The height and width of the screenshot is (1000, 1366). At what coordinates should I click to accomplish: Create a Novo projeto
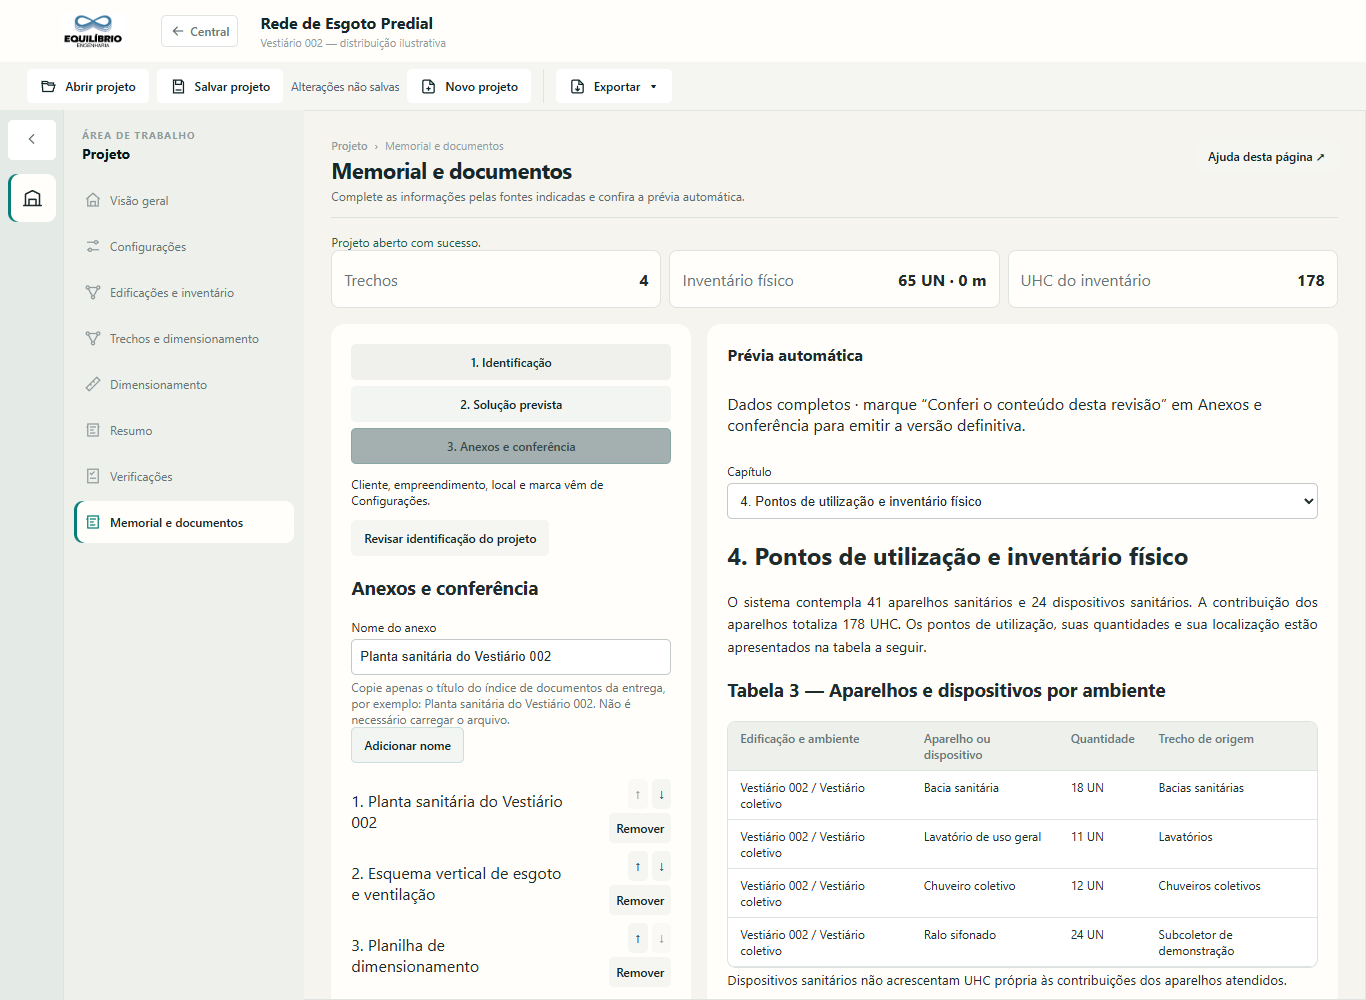469,86
